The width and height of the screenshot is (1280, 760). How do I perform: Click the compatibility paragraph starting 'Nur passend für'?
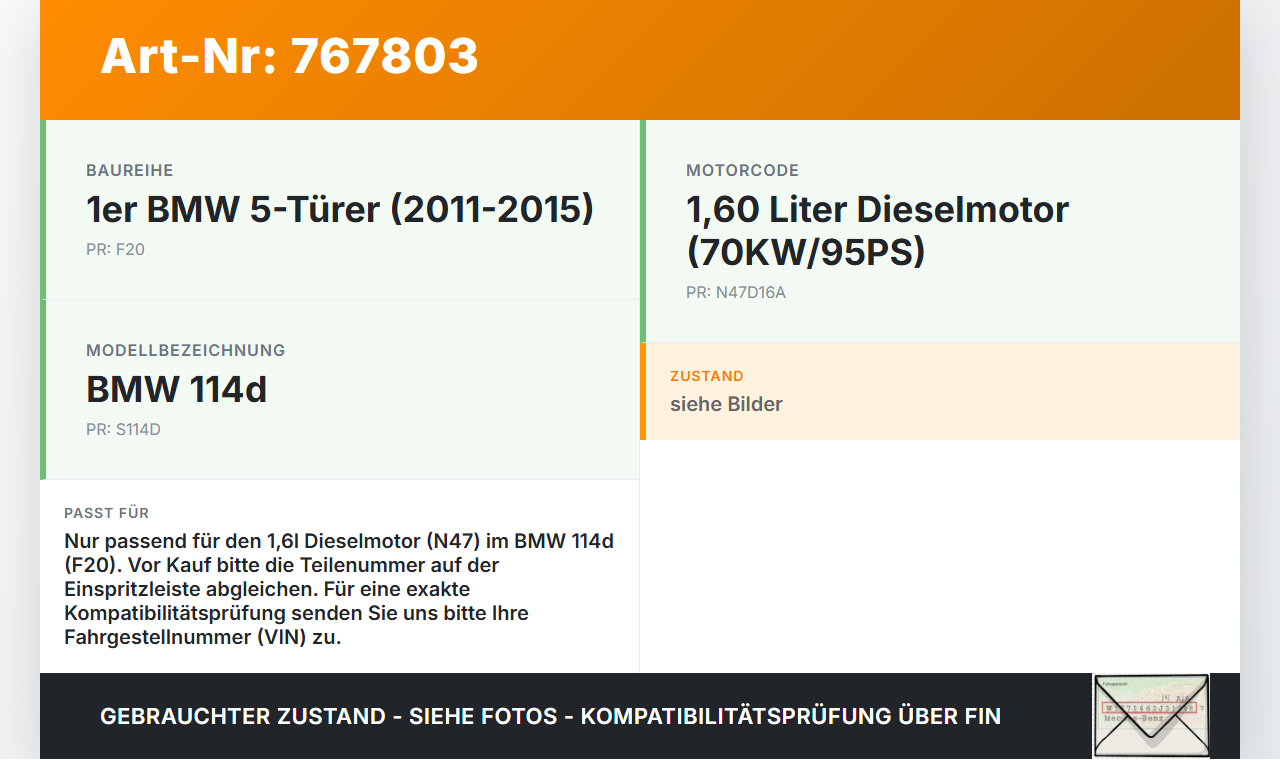339,589
